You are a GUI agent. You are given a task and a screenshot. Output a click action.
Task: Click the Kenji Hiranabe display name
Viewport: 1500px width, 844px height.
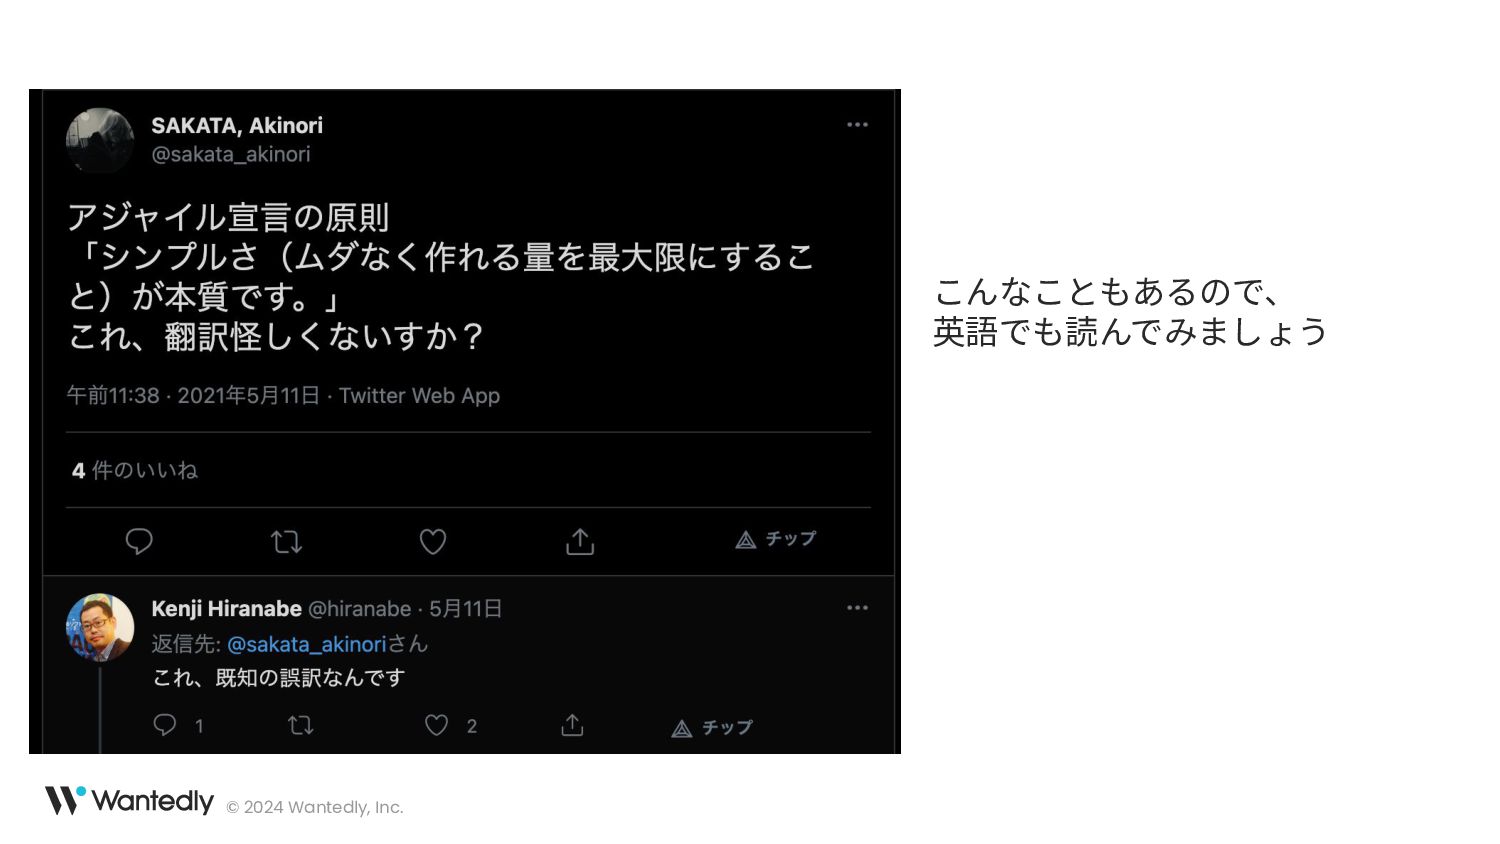point(226,608)
